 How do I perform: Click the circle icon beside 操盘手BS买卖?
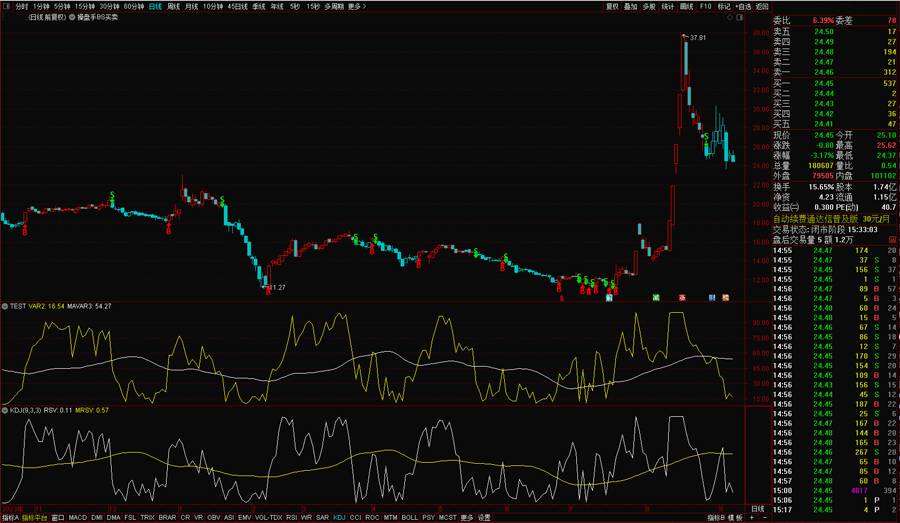pyautogui.click(x=70, y=17)
